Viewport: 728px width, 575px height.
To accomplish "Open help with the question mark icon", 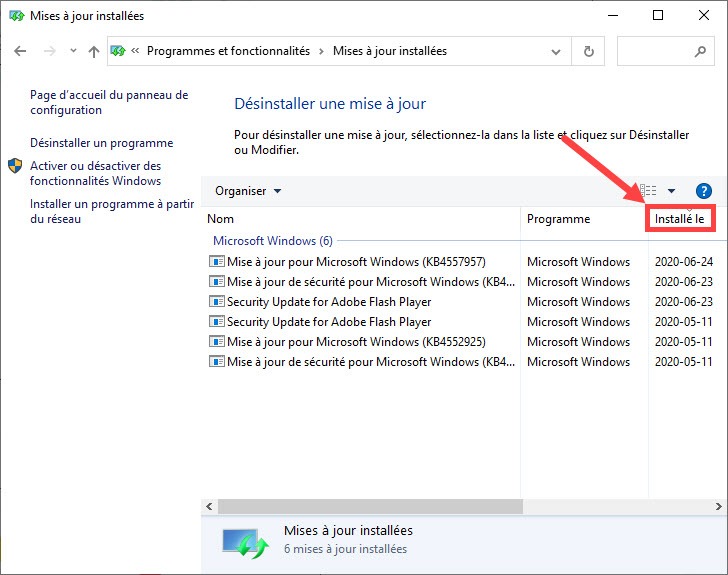I will coord(703,191).
